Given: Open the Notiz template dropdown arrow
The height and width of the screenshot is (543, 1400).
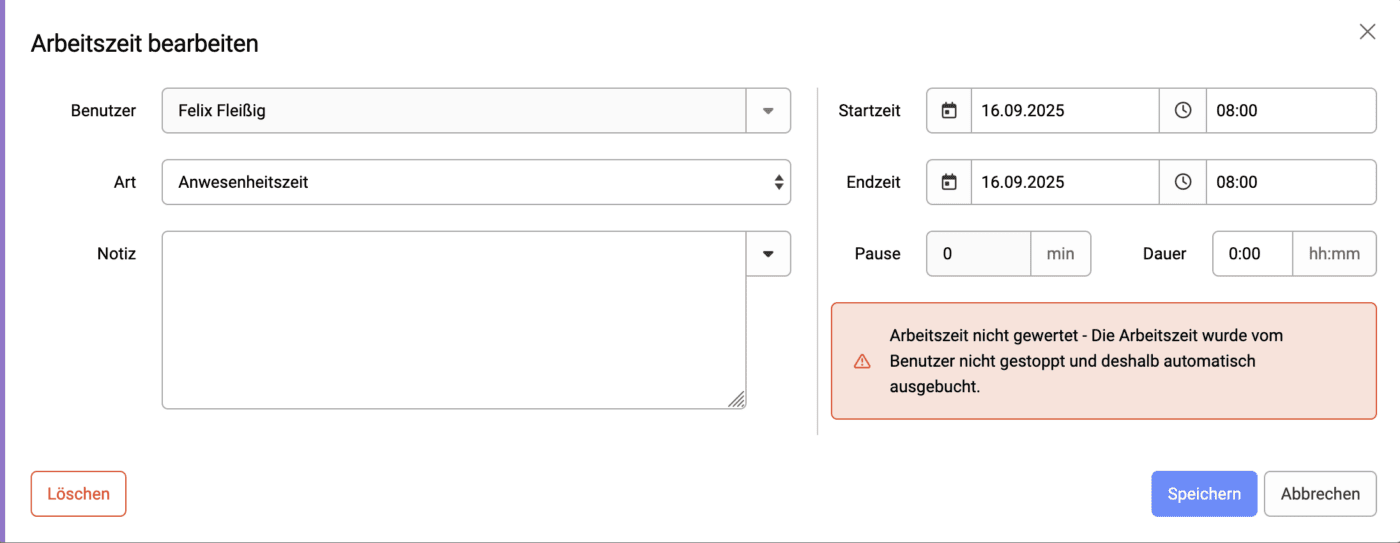Looking at the screenshot, I should click(x=768, y=254).
